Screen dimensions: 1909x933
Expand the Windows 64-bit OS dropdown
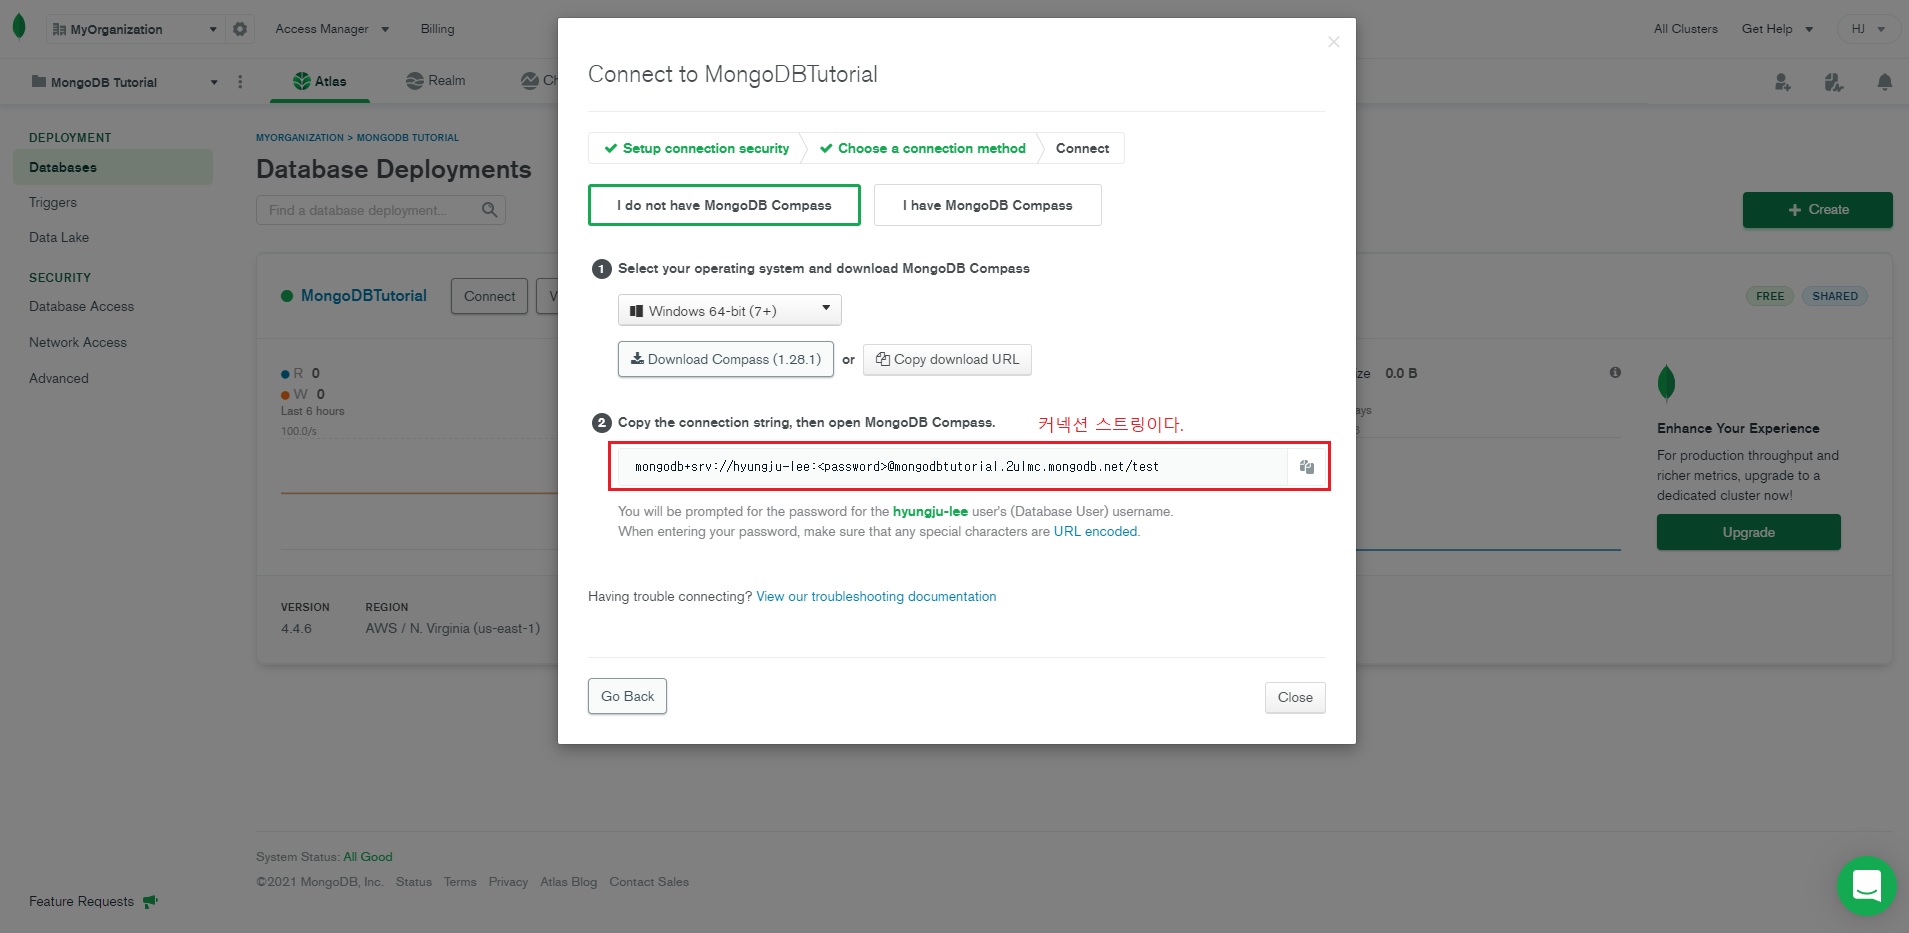coord(729,311)
